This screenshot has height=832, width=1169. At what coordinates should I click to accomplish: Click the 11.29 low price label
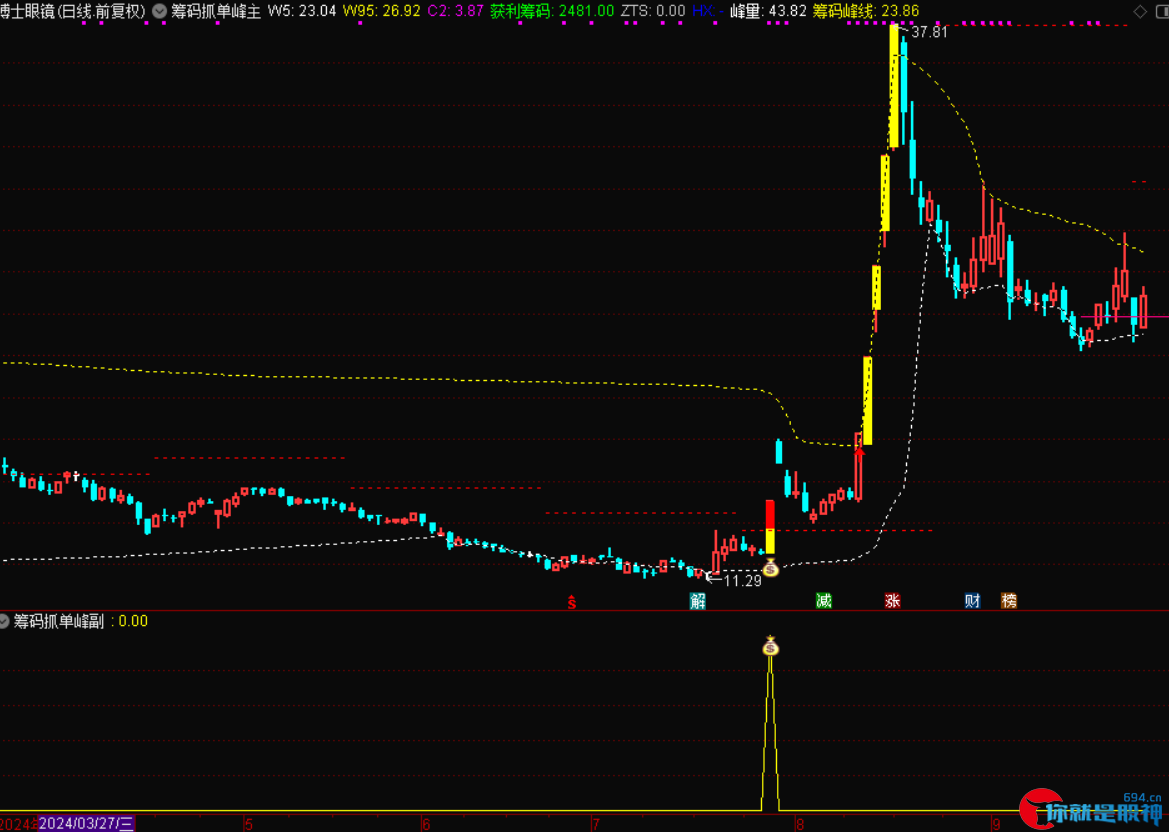[743, 581]
